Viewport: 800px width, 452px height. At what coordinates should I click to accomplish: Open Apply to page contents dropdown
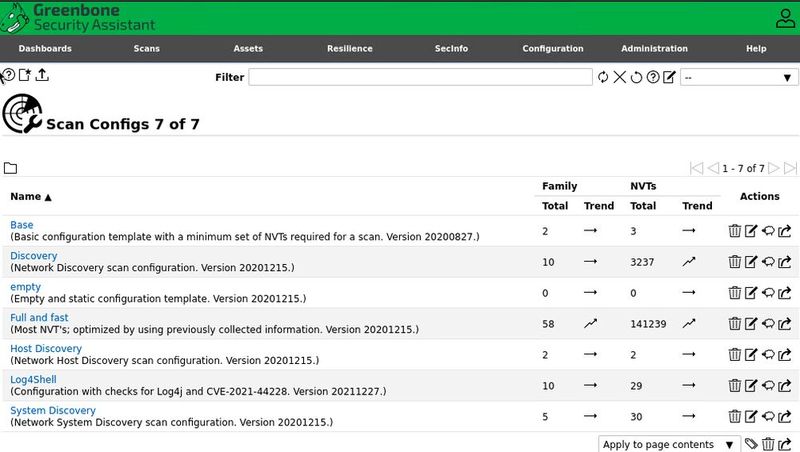pos(669,444)
